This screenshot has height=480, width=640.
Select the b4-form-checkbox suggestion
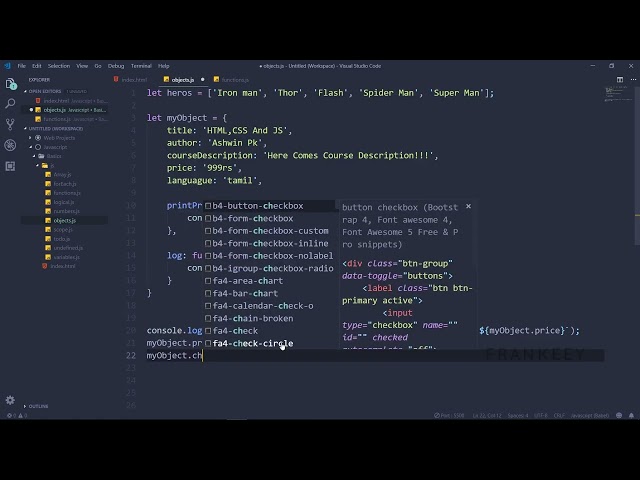[270, 218]
